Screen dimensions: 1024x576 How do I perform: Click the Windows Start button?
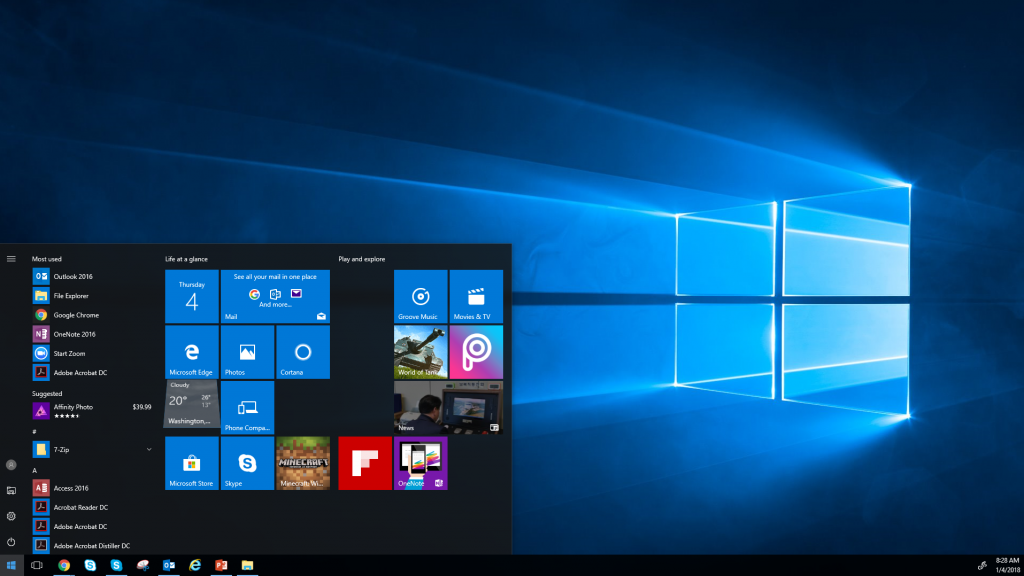(x=11, y=566)
